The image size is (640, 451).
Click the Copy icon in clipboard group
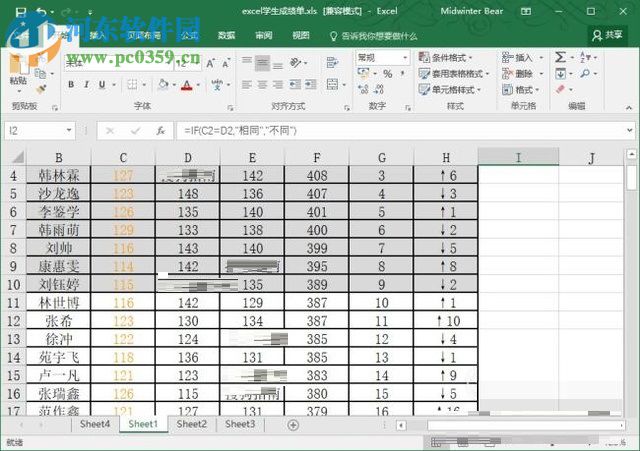point(40,74)
